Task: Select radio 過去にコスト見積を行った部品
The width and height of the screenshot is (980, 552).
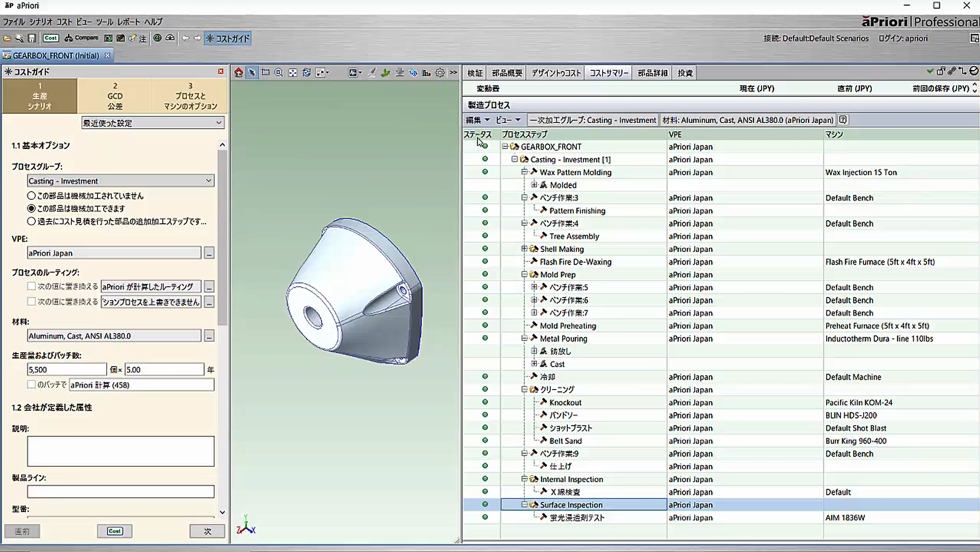Action: coord(31,221)
